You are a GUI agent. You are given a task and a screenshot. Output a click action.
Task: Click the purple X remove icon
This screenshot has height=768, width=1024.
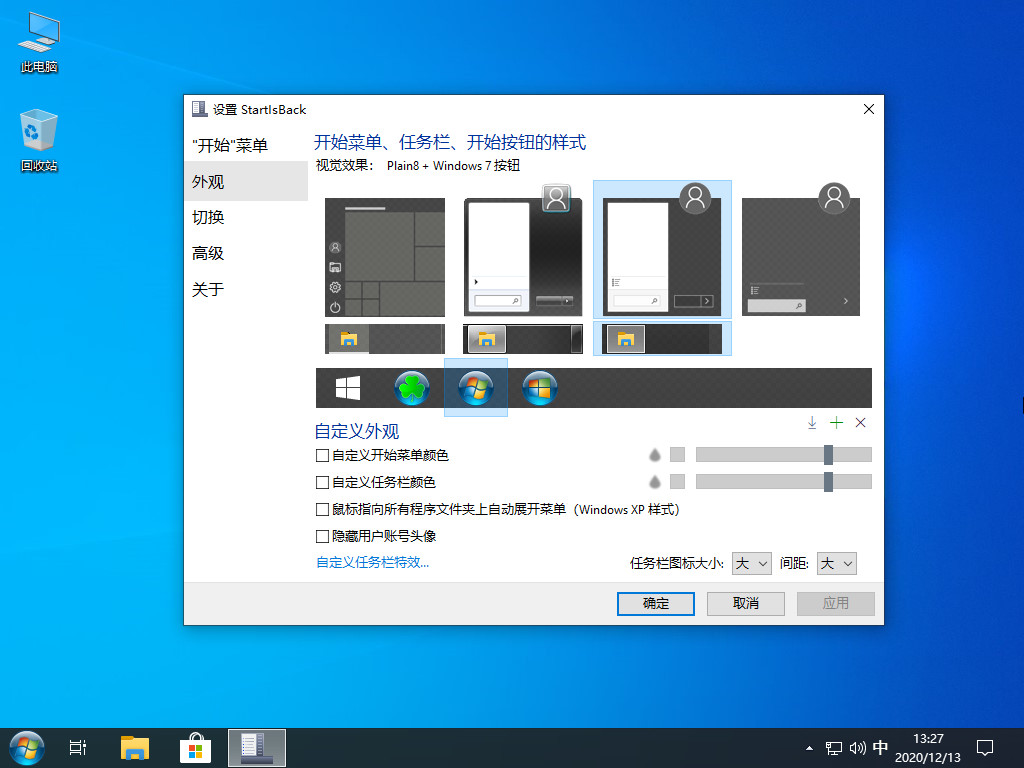pos(861,423)
